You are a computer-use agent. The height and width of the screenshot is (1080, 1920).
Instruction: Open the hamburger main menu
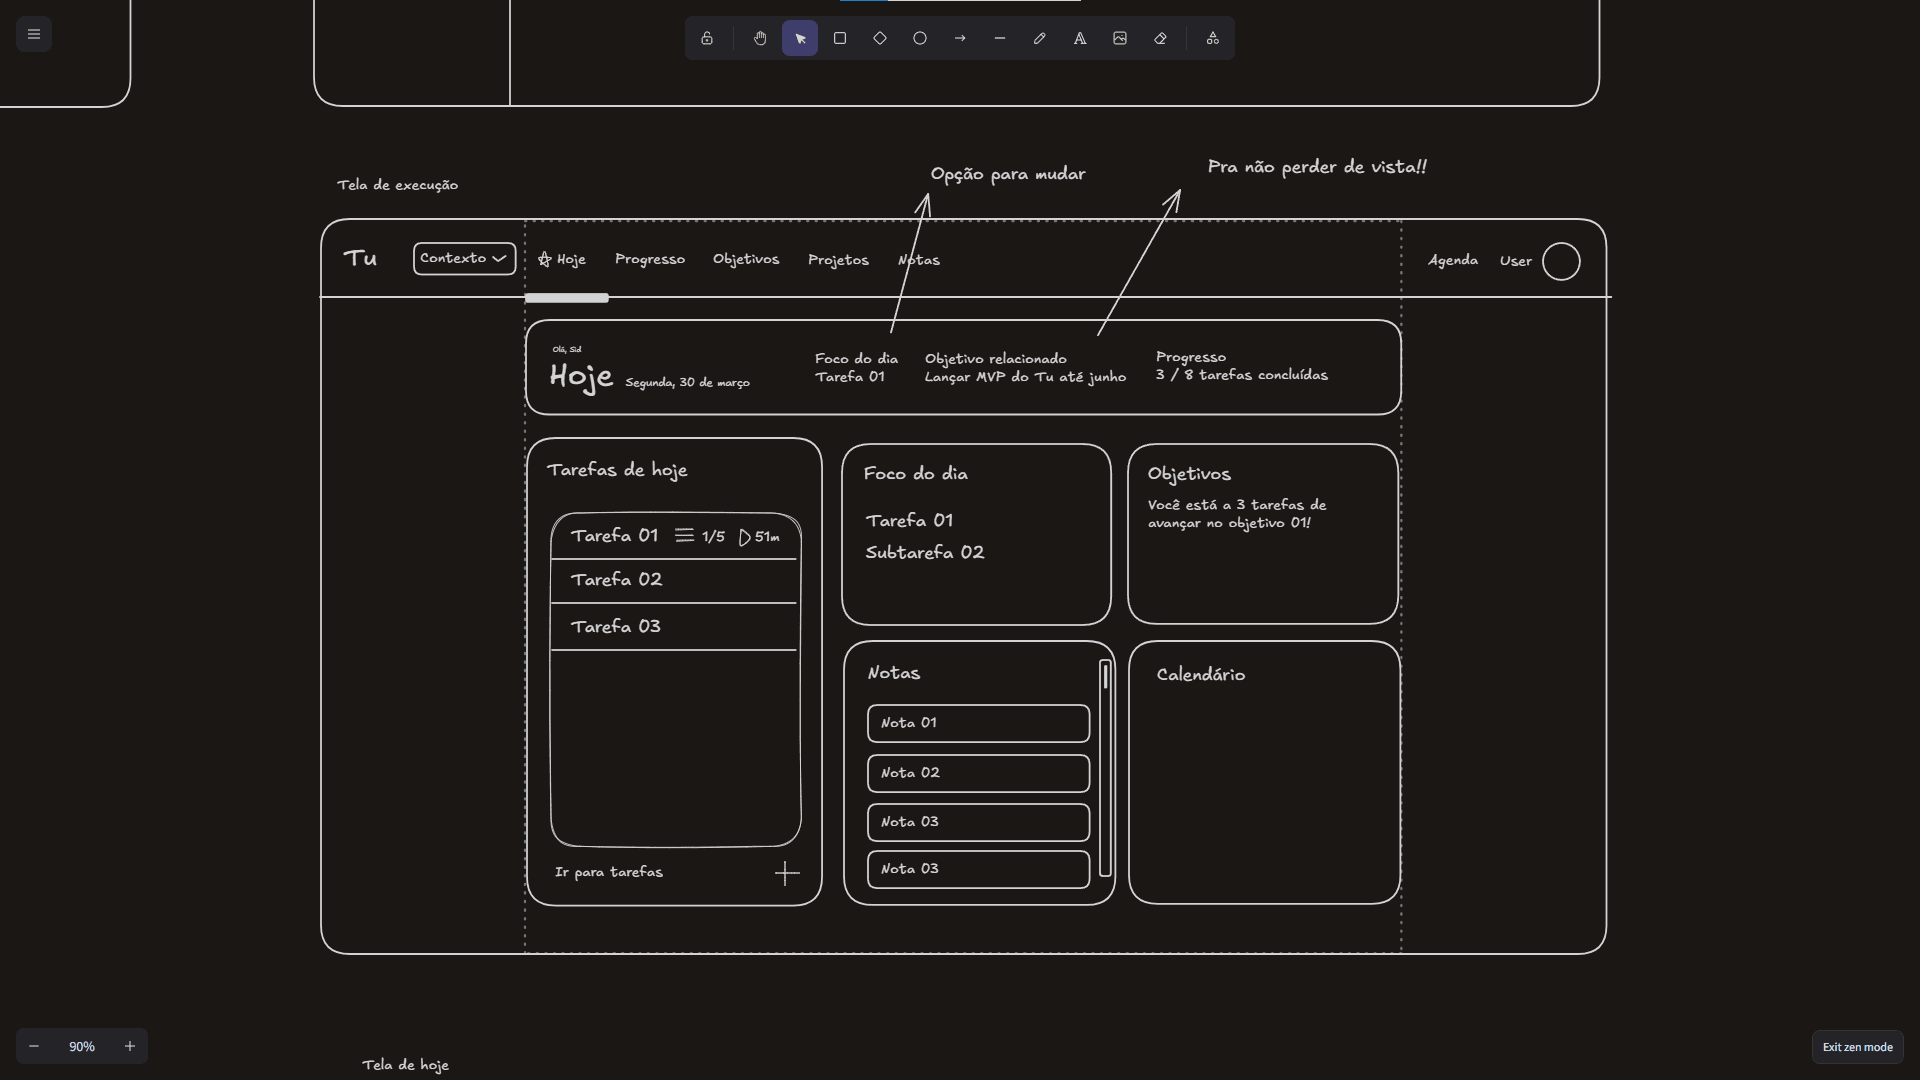(x=34, y=34)
